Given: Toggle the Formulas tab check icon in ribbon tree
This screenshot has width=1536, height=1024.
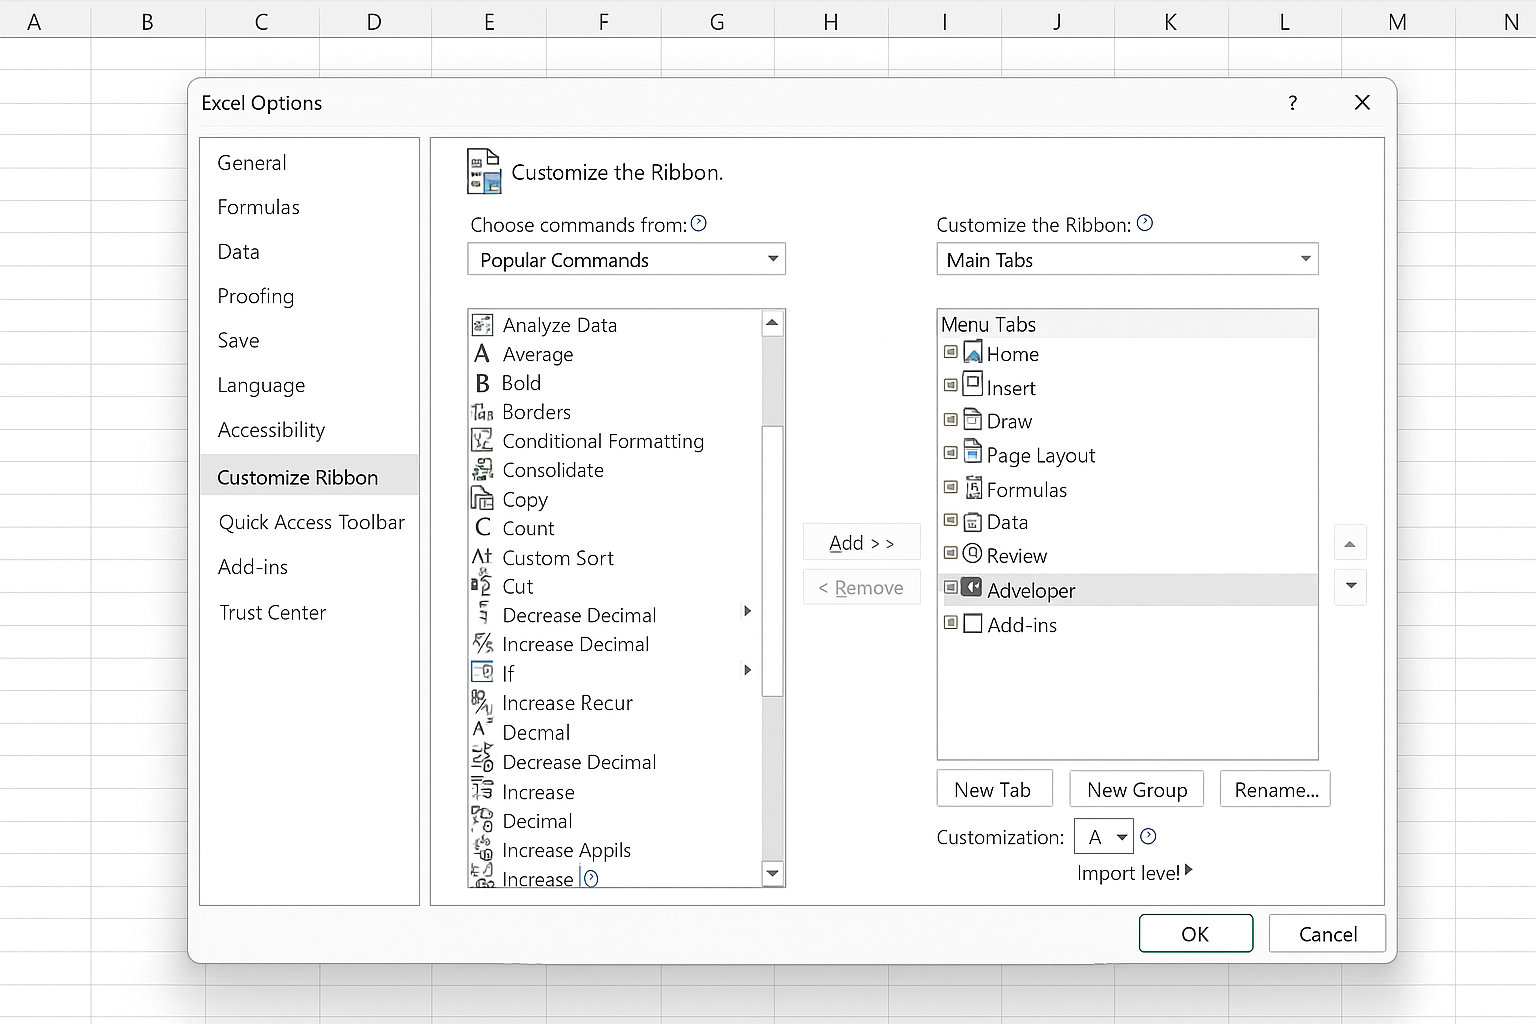Looking at the screenshot, I should tap(973, 488).
